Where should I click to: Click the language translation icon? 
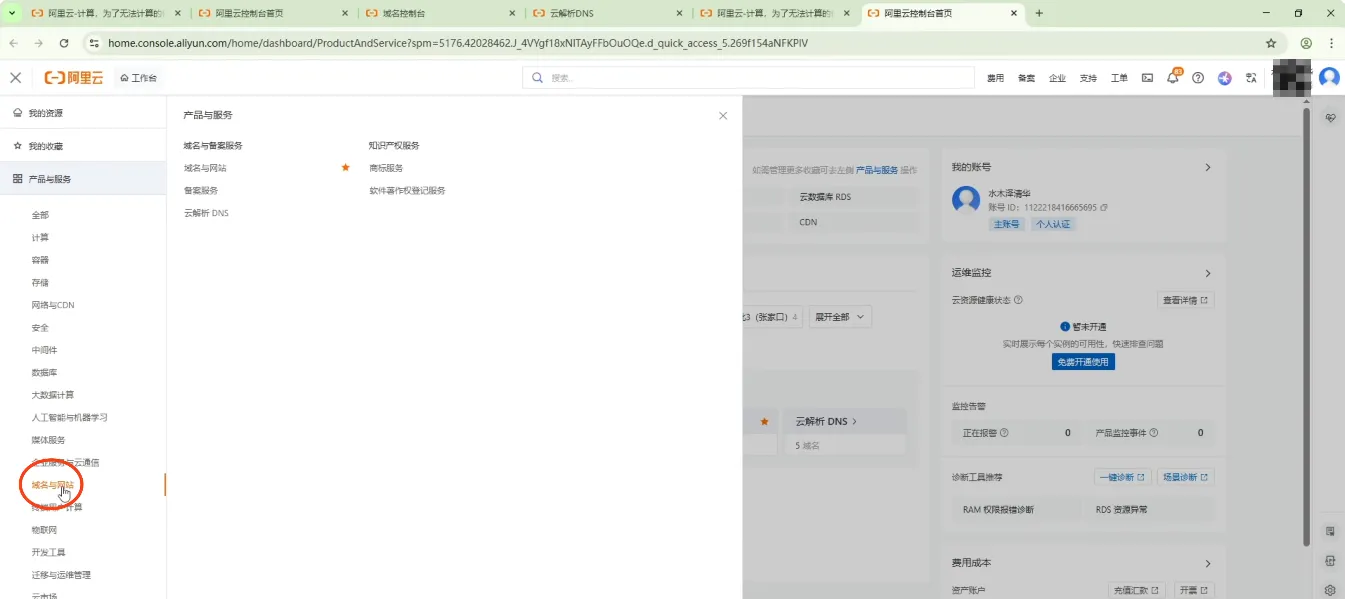click(x=1251, y=78)
